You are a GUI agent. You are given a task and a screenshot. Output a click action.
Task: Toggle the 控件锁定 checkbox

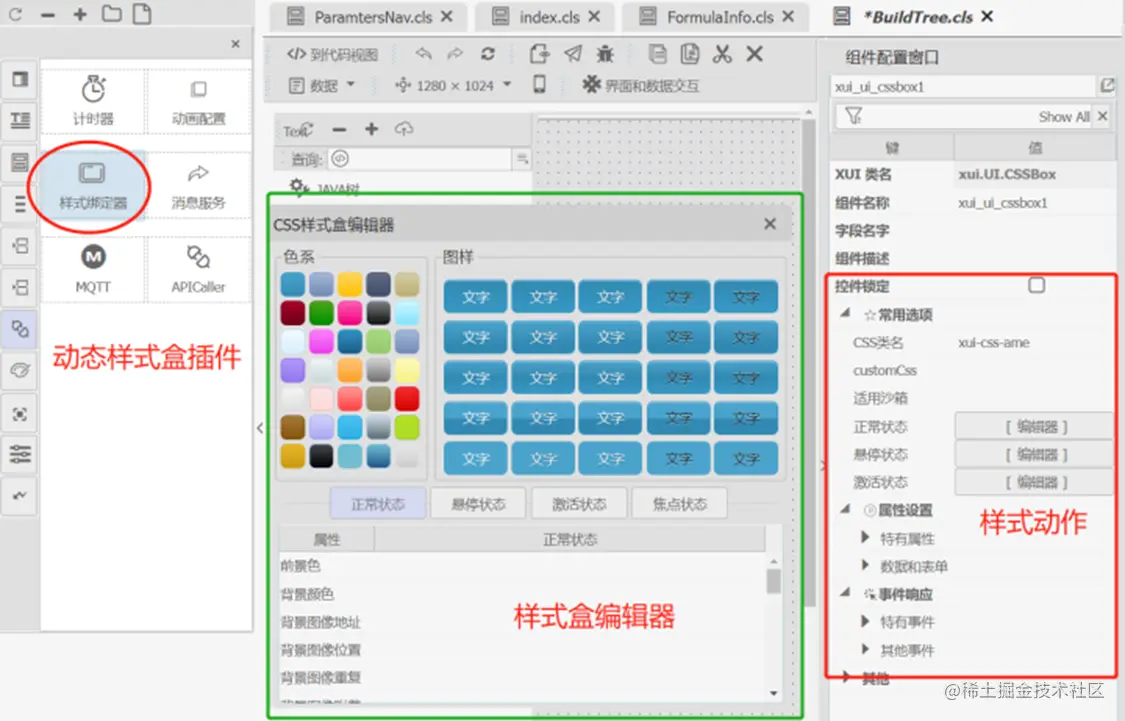point(1036,286)
